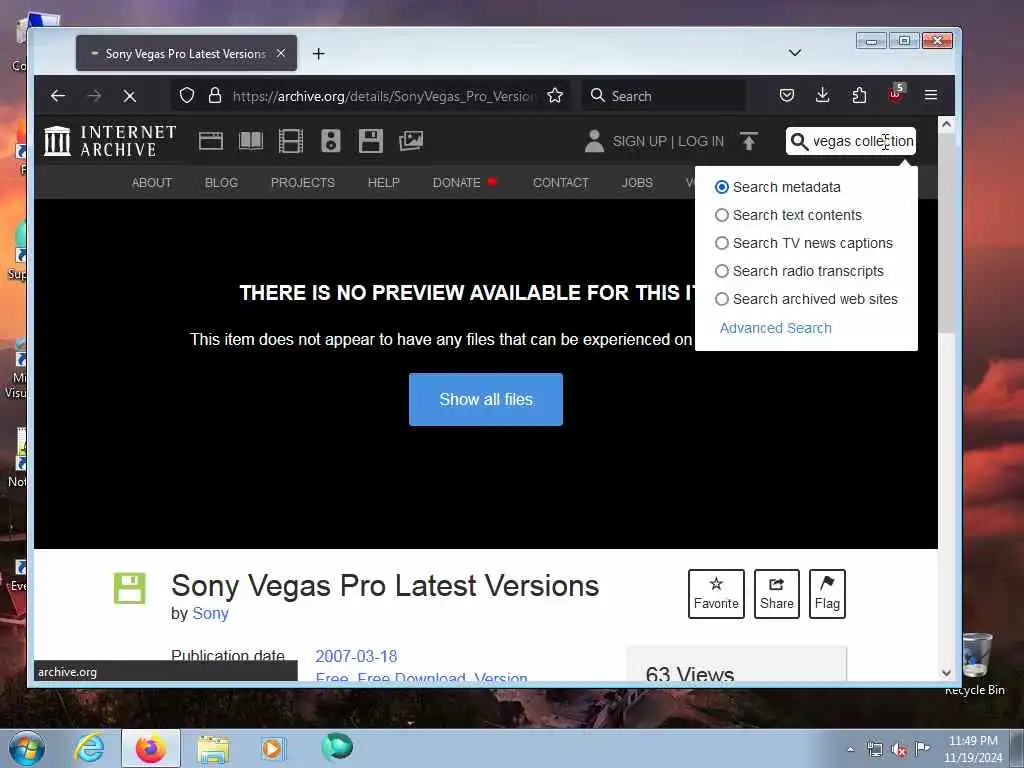
Task: Open the Software floppy disk icon
Action: coord(370,141)
